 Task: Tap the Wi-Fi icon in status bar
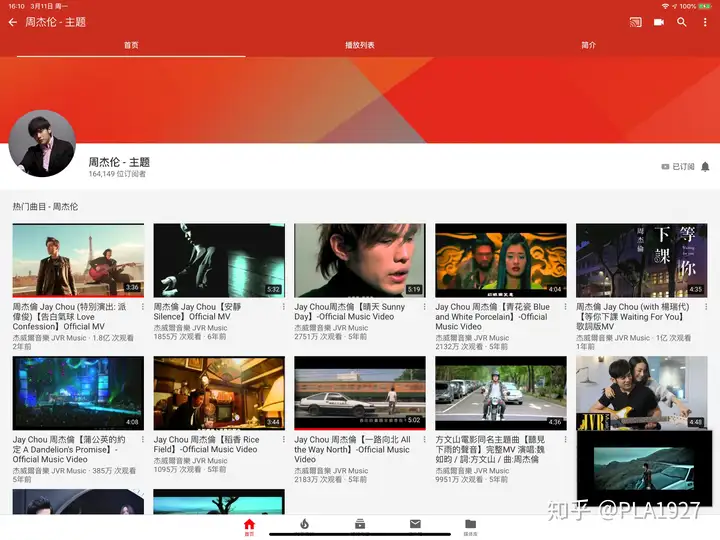(x=665, y=6)
